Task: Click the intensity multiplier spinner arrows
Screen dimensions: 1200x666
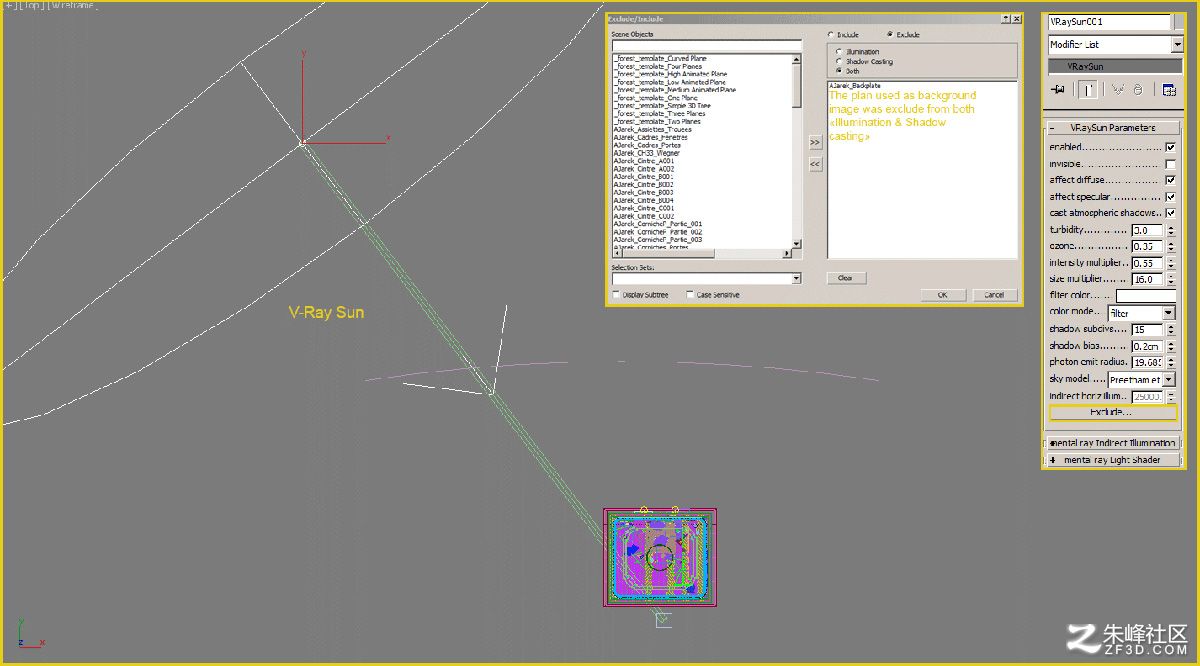Action: (x=1170, y=263)
